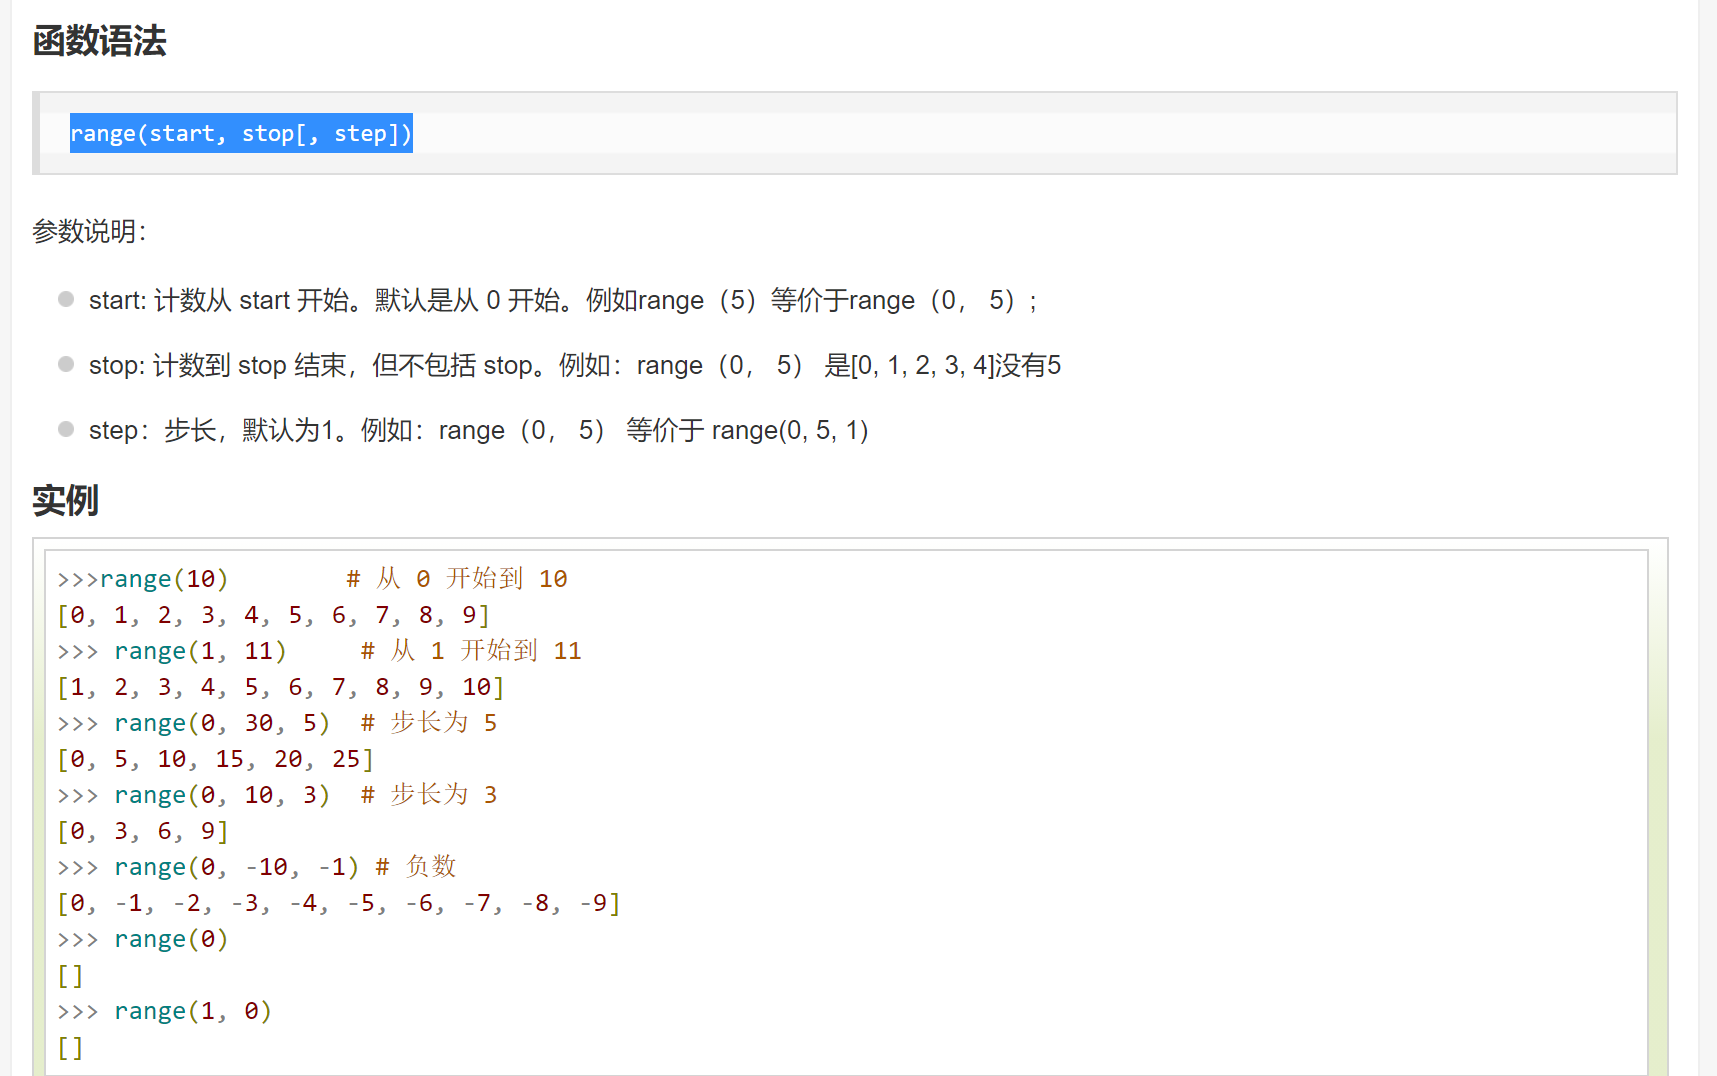Screen dimensions: 1717x1076
Task: Click the output ending with 9, 10]
Action: tap(281, 687)
